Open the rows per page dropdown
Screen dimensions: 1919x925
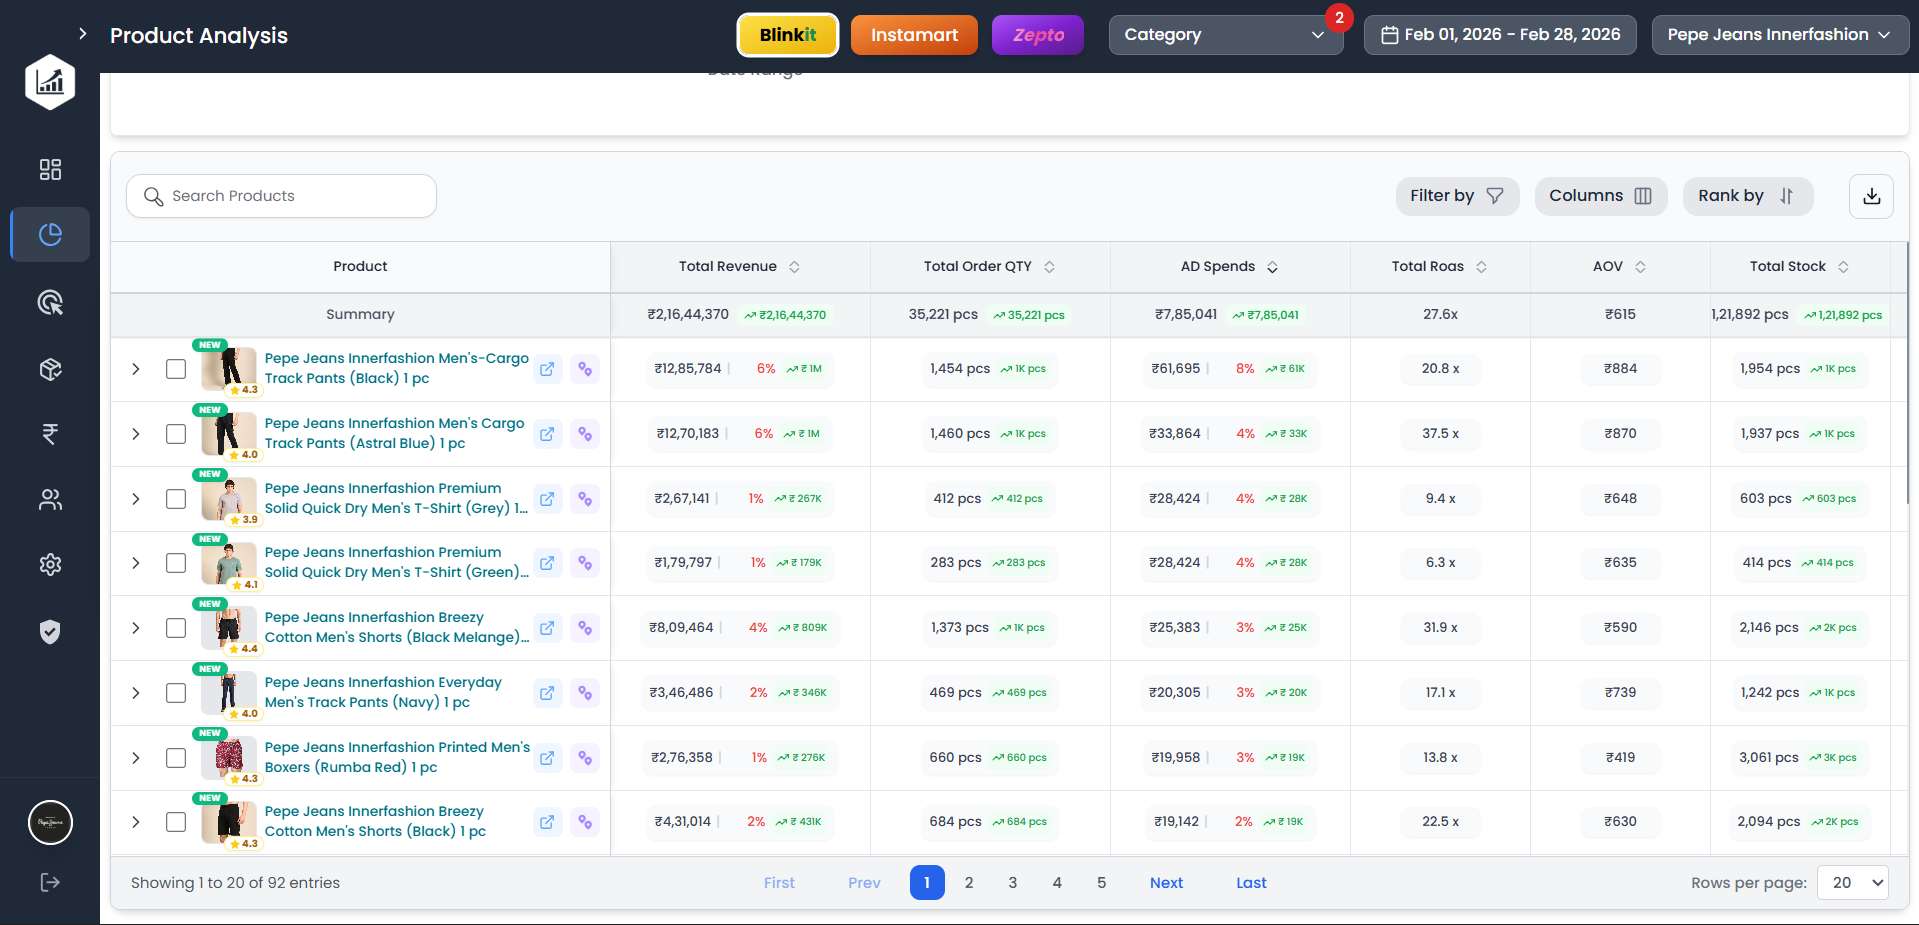click(1853, 883)
